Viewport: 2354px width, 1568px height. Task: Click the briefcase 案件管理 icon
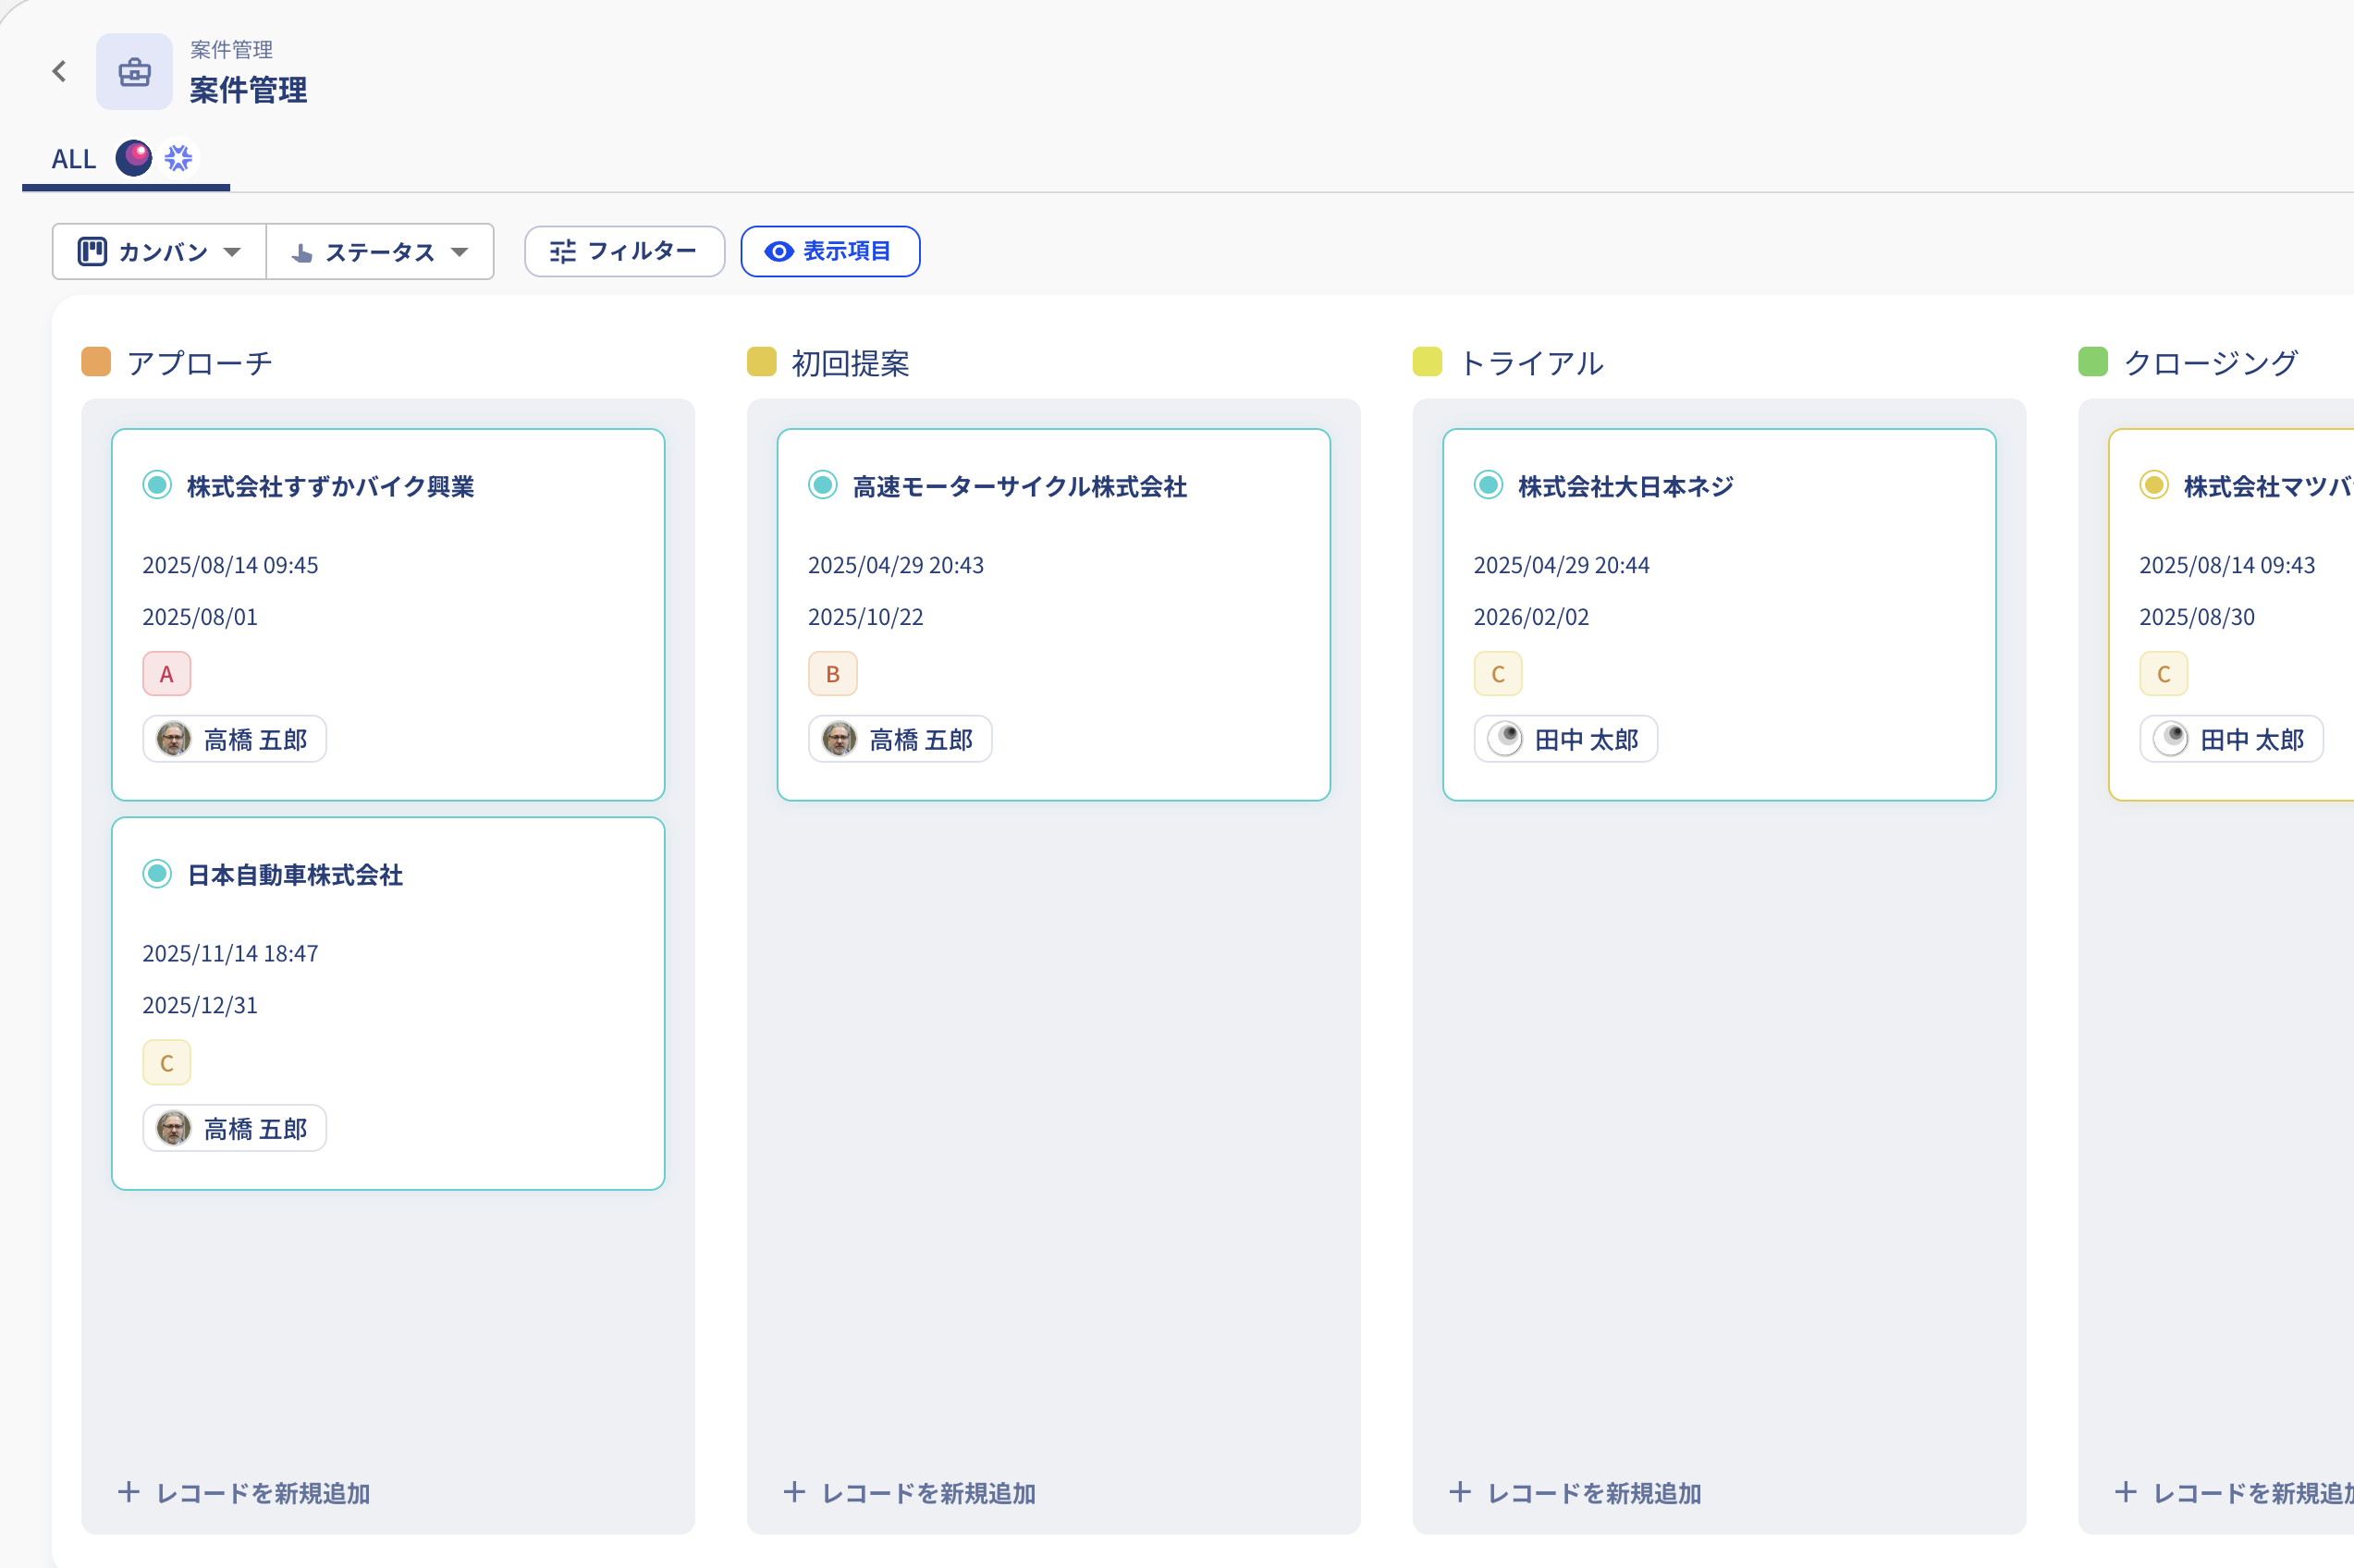pyautogui.click(x=134, y=72)
